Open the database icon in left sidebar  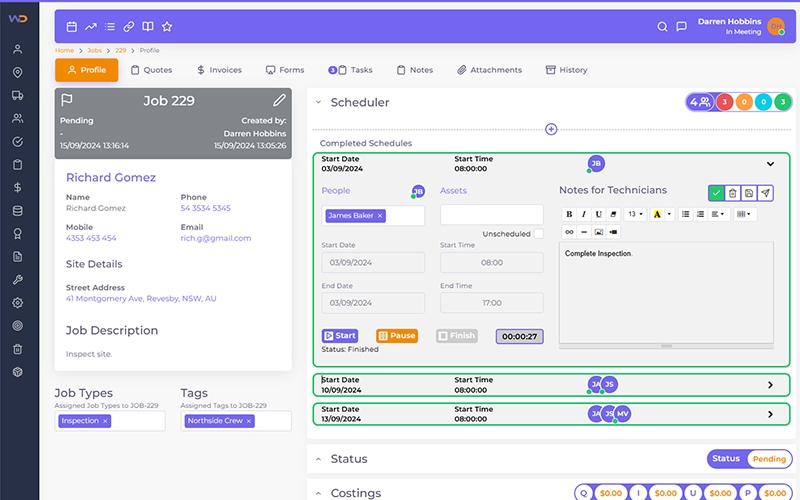[18, 211]
